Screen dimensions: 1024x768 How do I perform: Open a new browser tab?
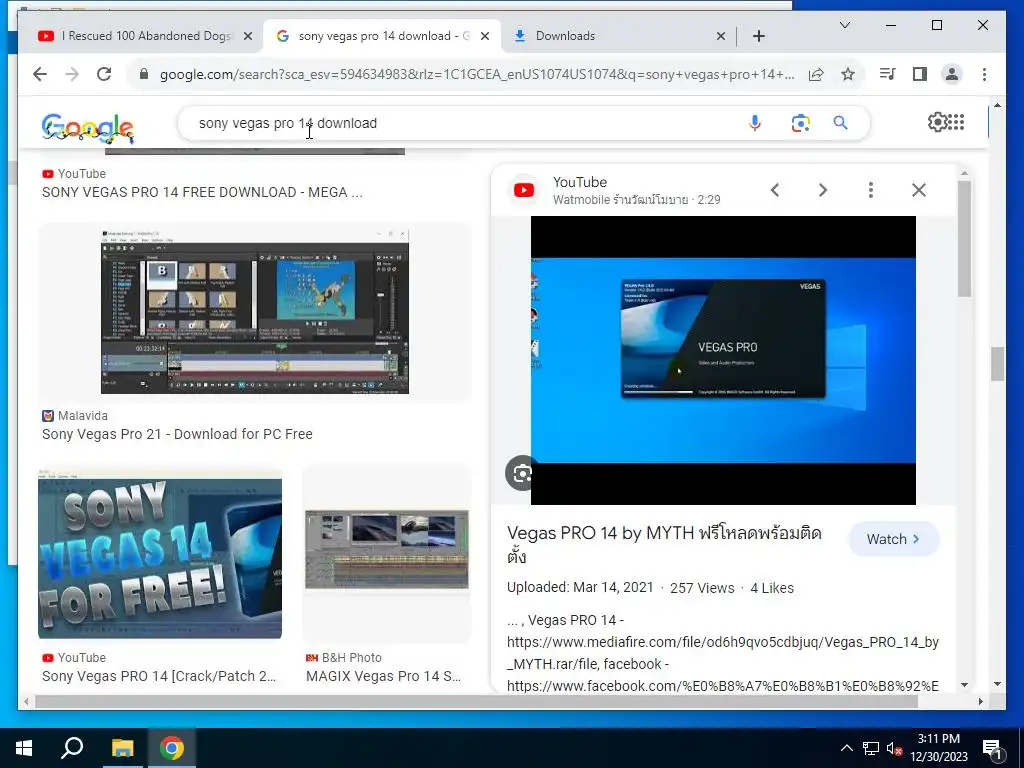tap(759, 36)
